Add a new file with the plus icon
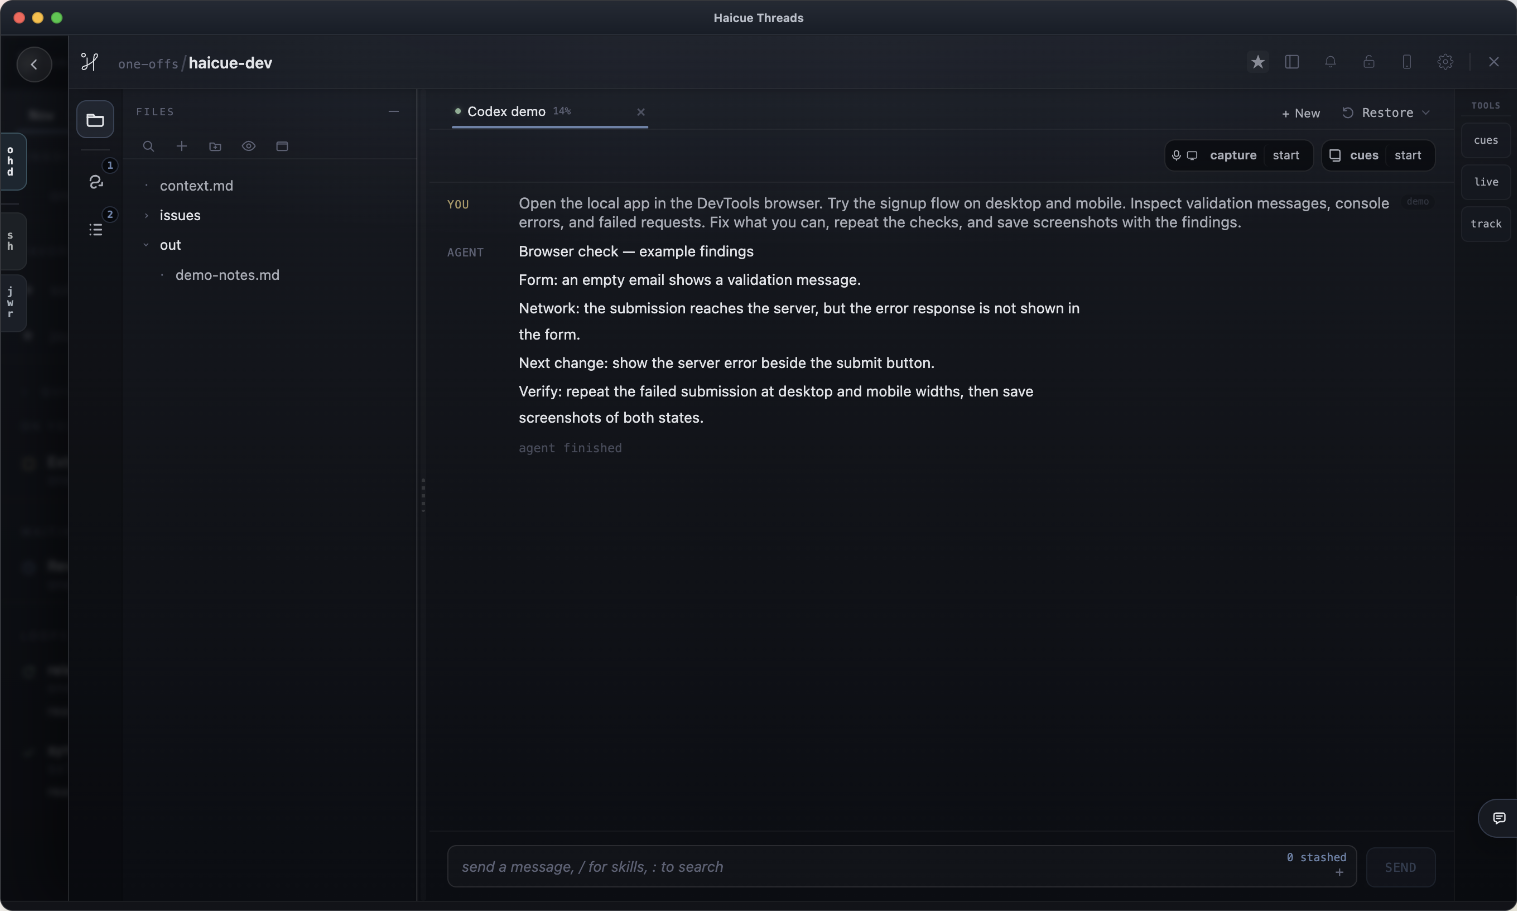Image resolution: width=1517 pixels, height=911 pixels. [182, 146]
